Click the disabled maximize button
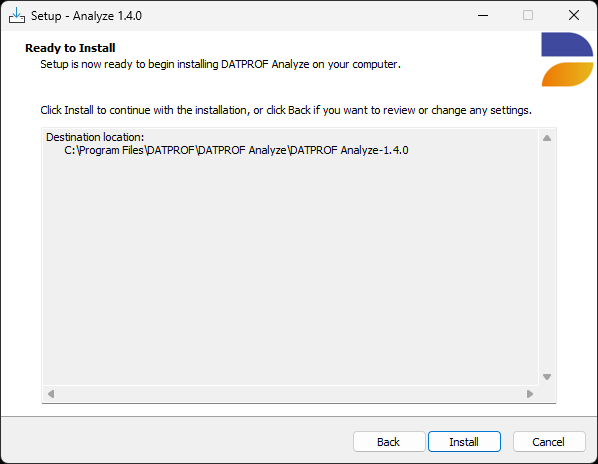 [x=528, y=16]
